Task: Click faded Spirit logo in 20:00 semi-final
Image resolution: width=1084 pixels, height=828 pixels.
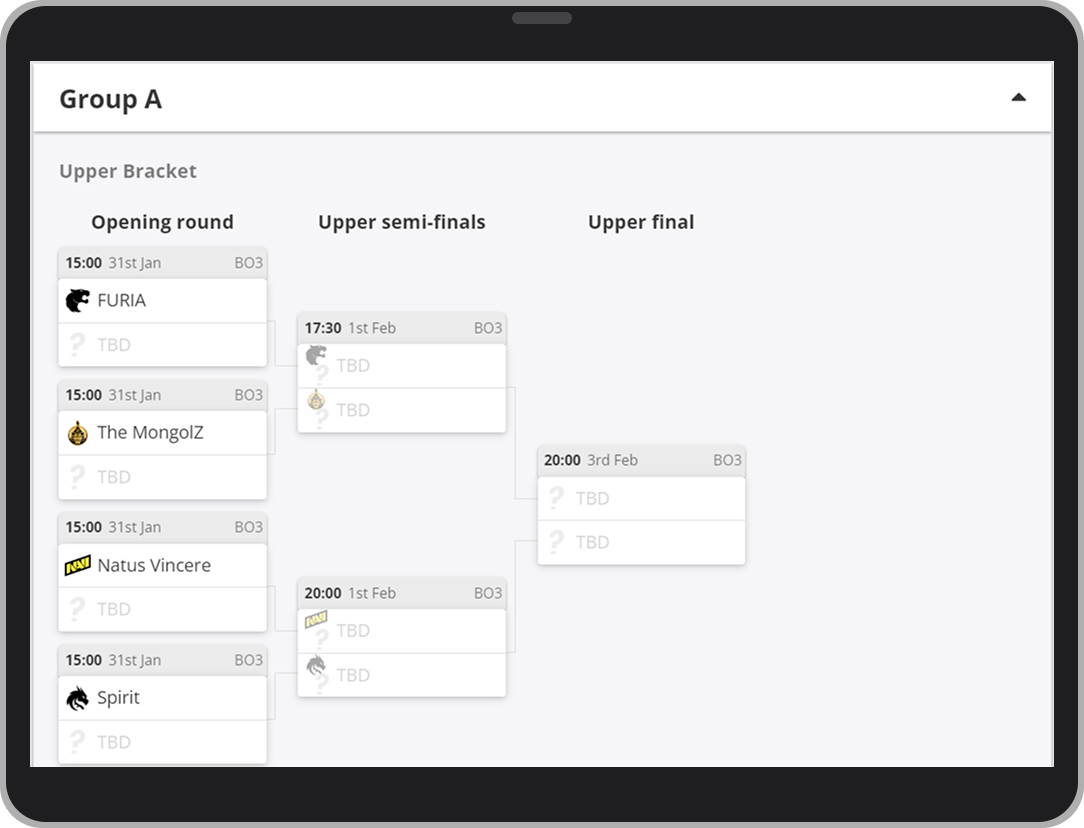Action: (316, 665)
